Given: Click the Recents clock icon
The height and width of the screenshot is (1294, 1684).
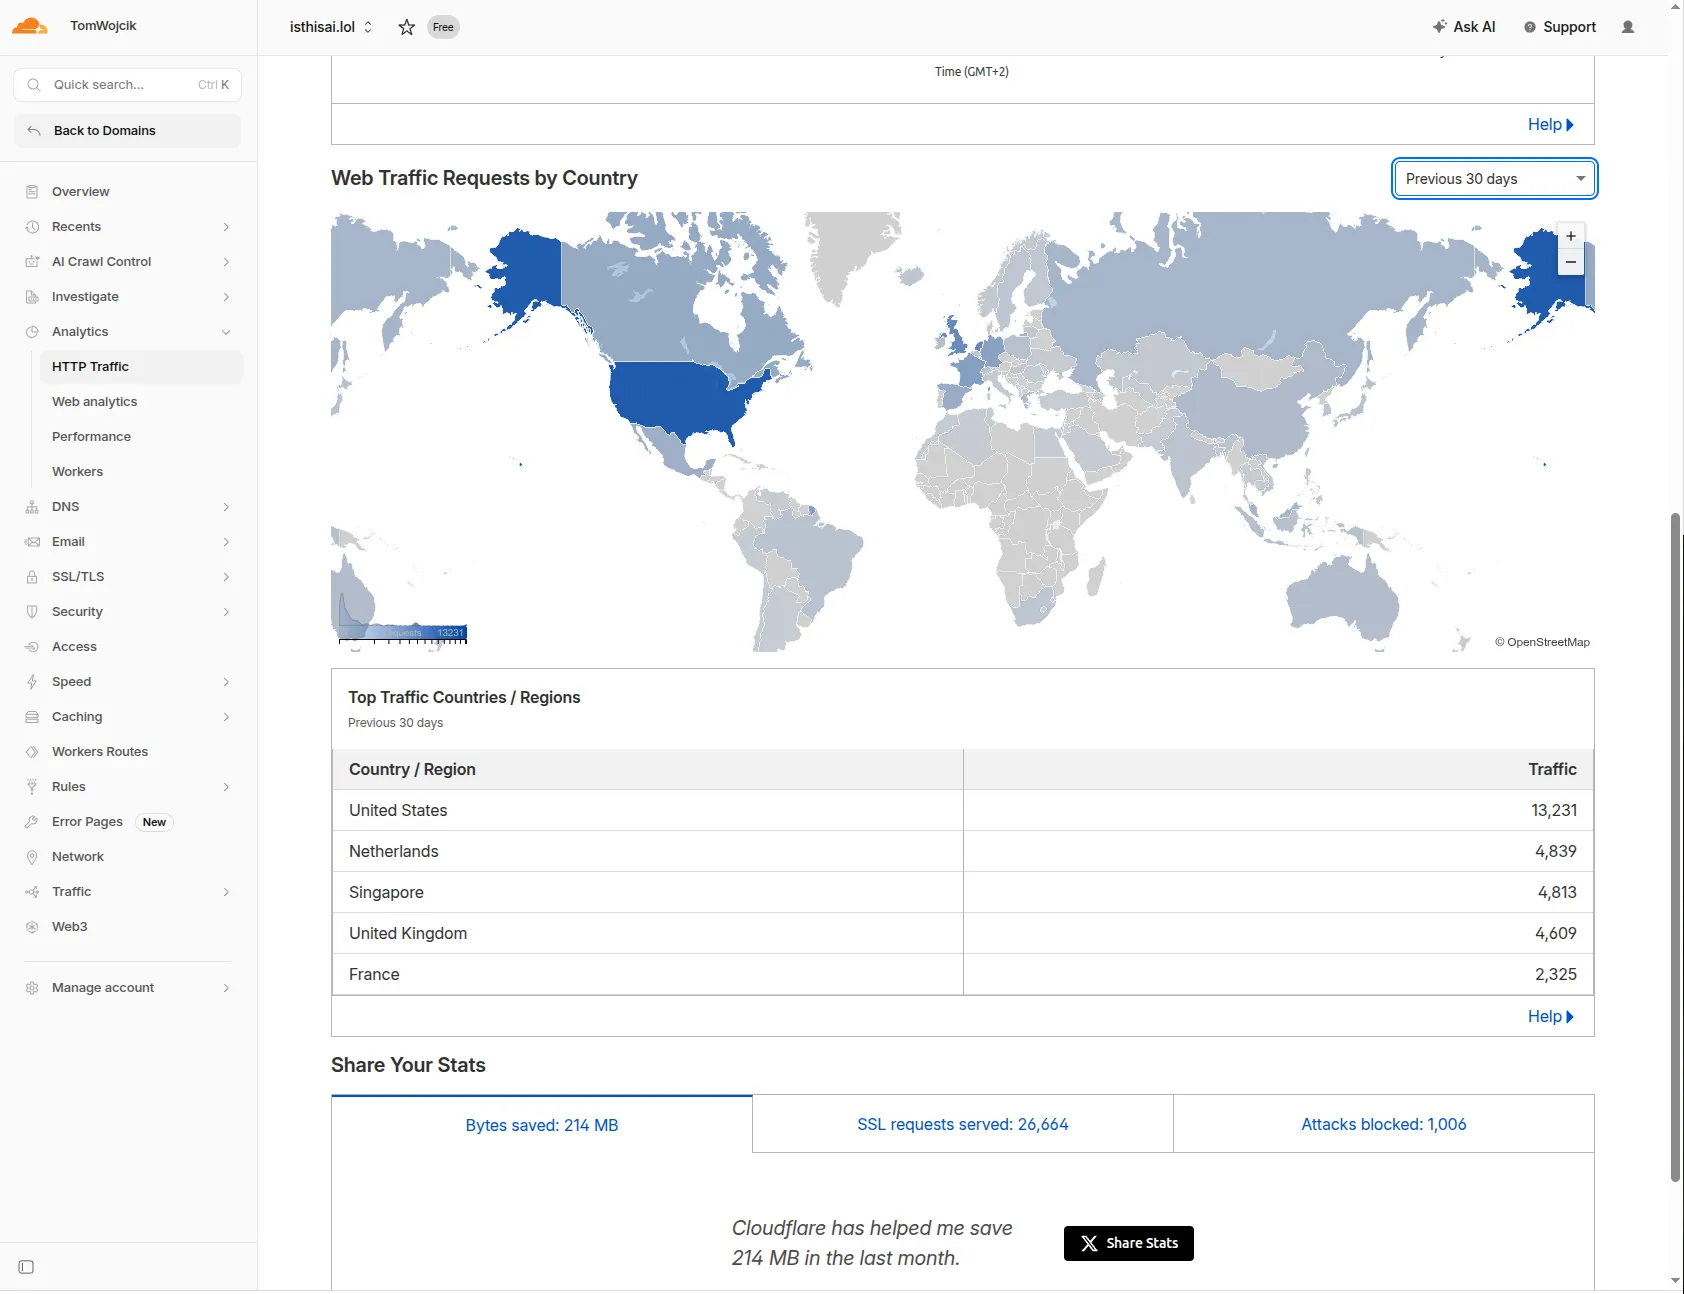Looking at the screenshot, I should point(32,227).
